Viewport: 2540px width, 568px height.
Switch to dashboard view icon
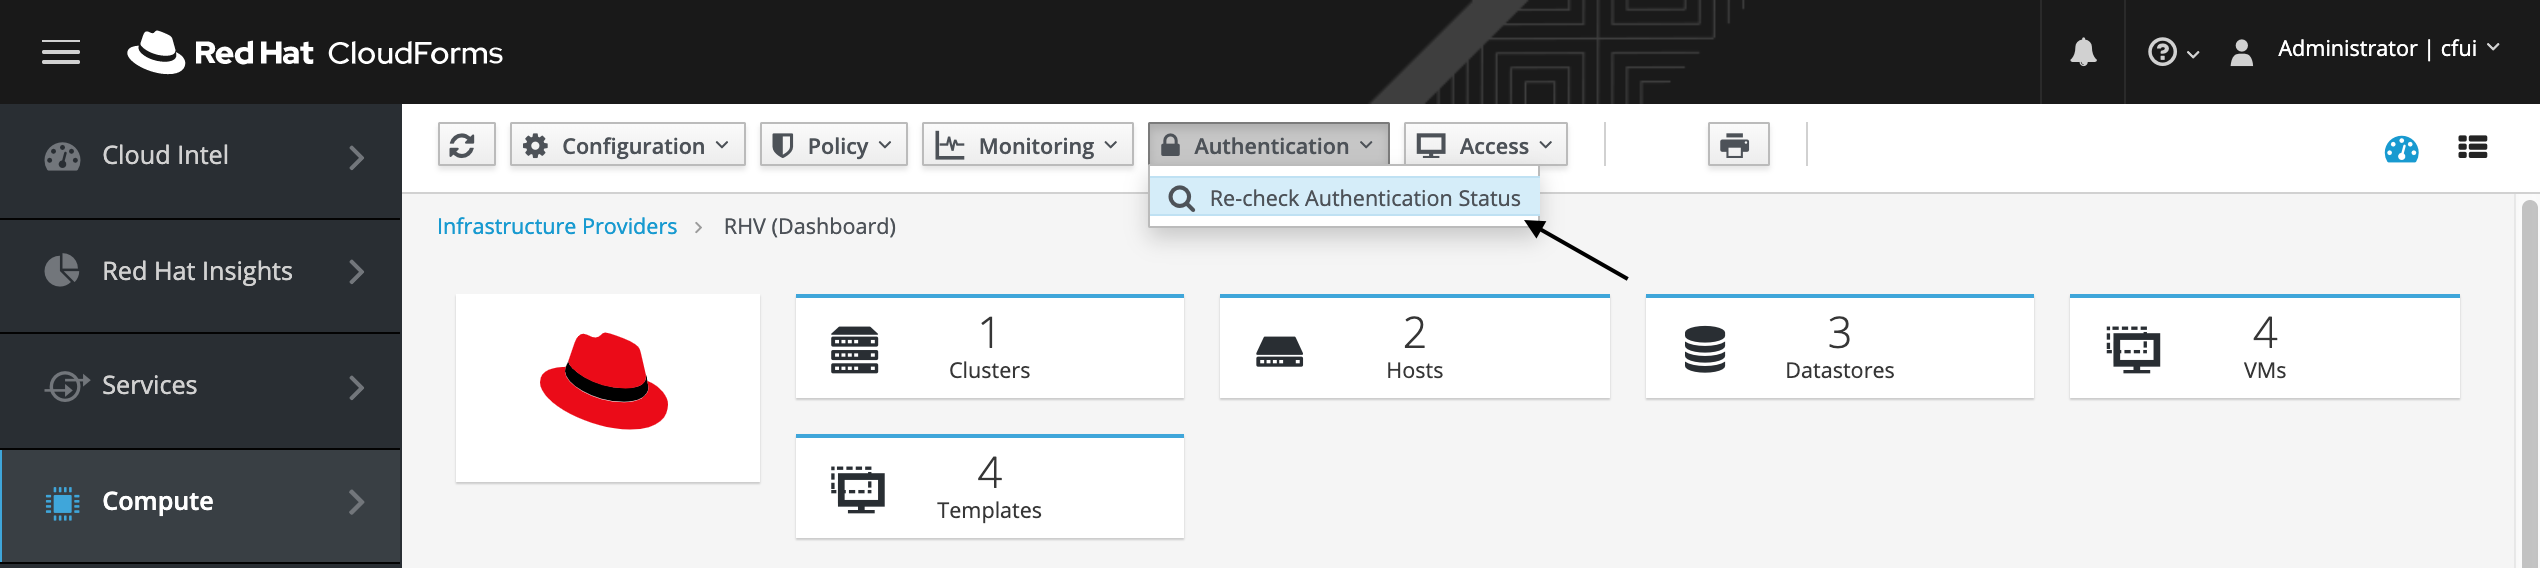[2401, 149]
